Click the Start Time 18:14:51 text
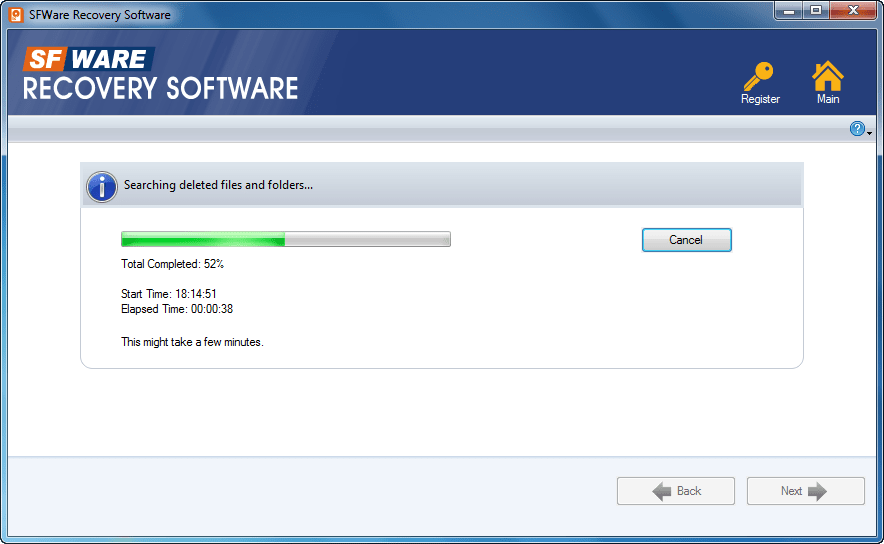The image size is (884, 544). pyautogui.click(x=169, y=294)
